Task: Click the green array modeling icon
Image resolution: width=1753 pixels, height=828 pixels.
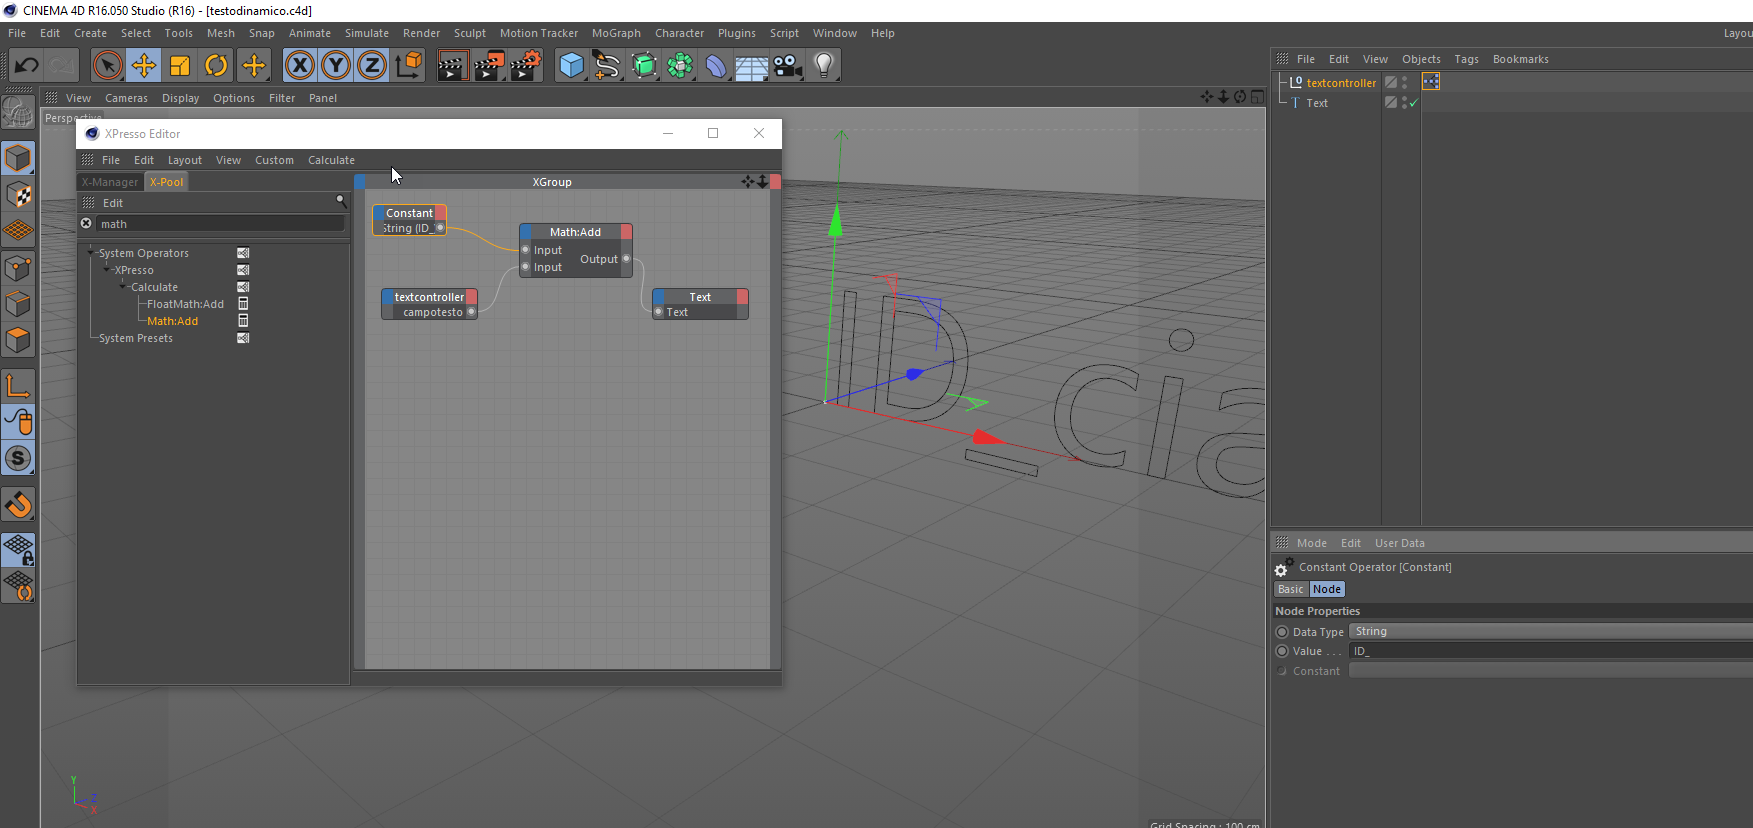Action: pyautogui.click(x=680, y=66)
